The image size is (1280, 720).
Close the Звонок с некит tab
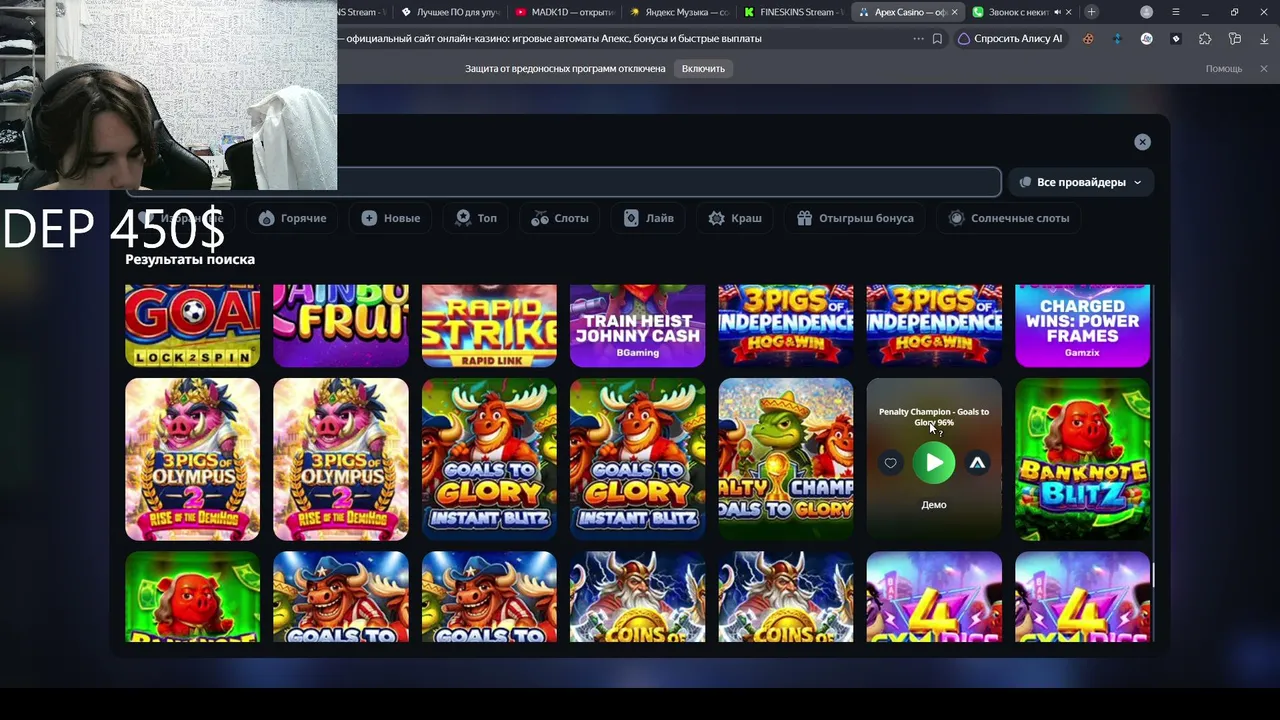coord(1069,12)
